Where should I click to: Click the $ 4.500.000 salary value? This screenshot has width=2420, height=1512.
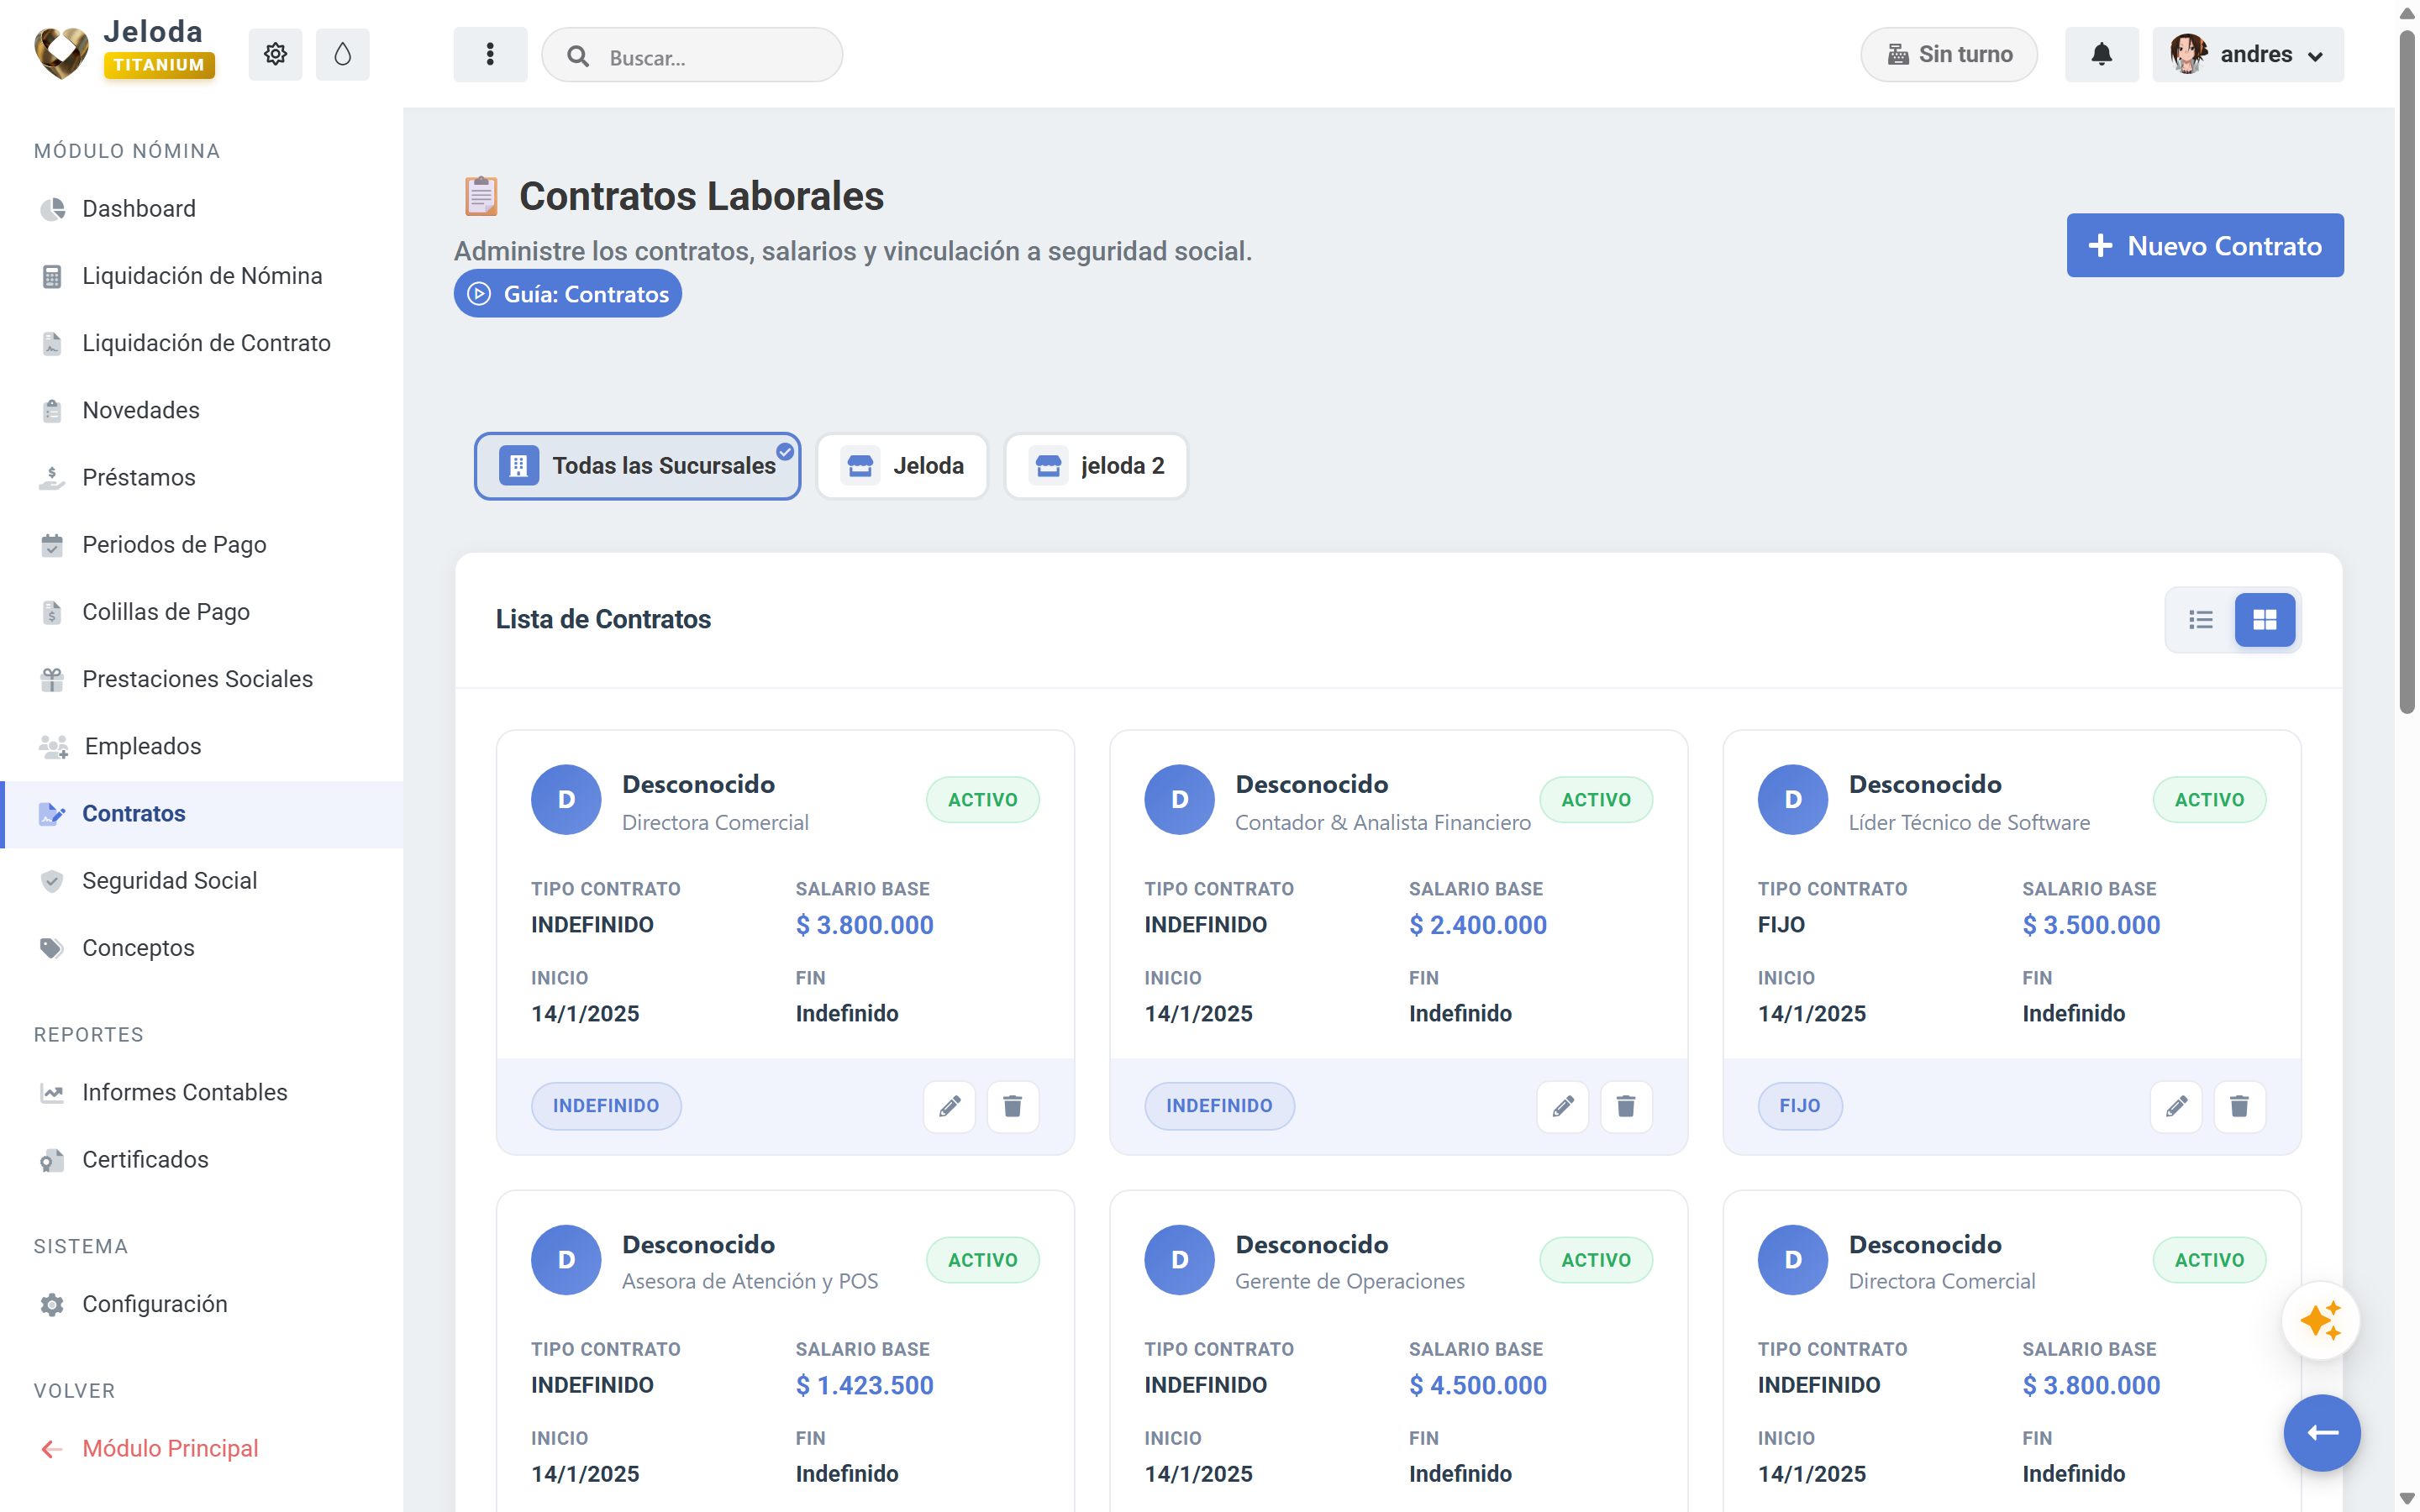tap(1478, 1385)
